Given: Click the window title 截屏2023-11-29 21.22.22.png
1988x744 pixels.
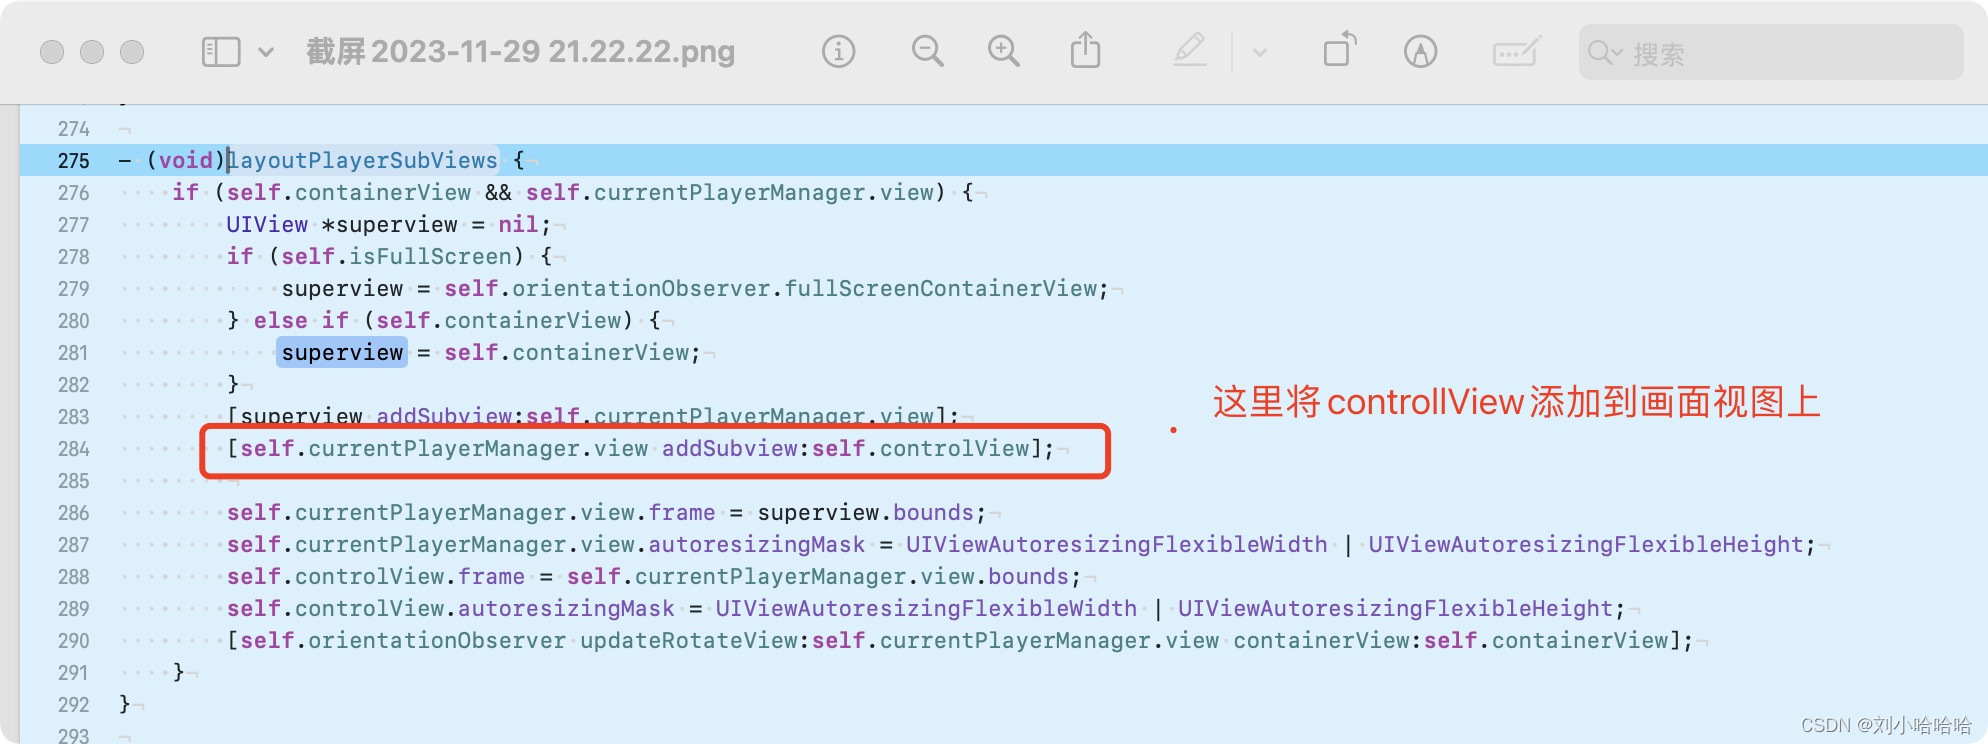Looking at the screenshot, I should (520, 52).
